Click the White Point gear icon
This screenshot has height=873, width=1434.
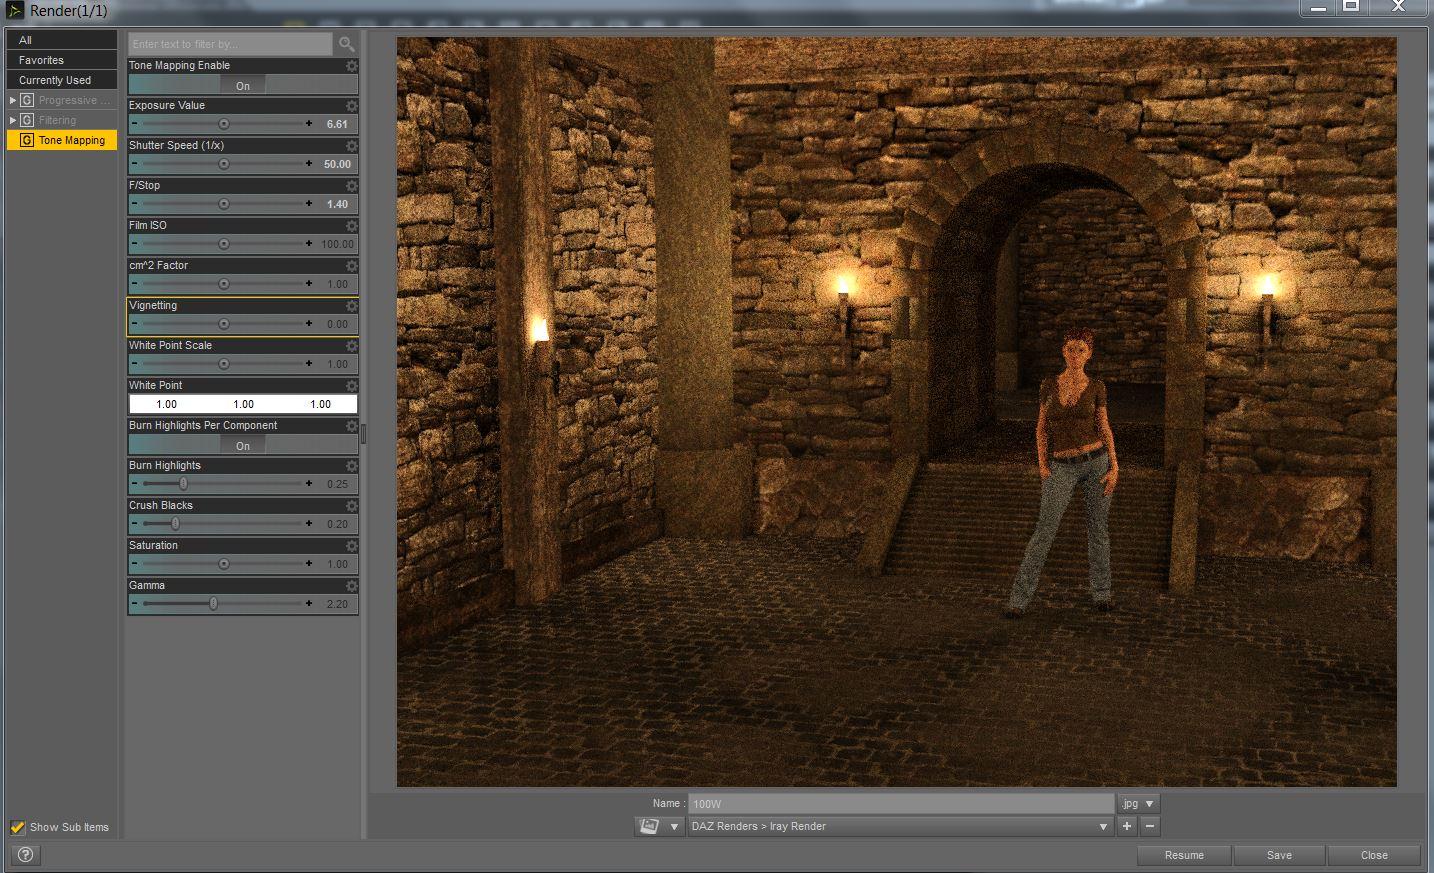[351, 386]
